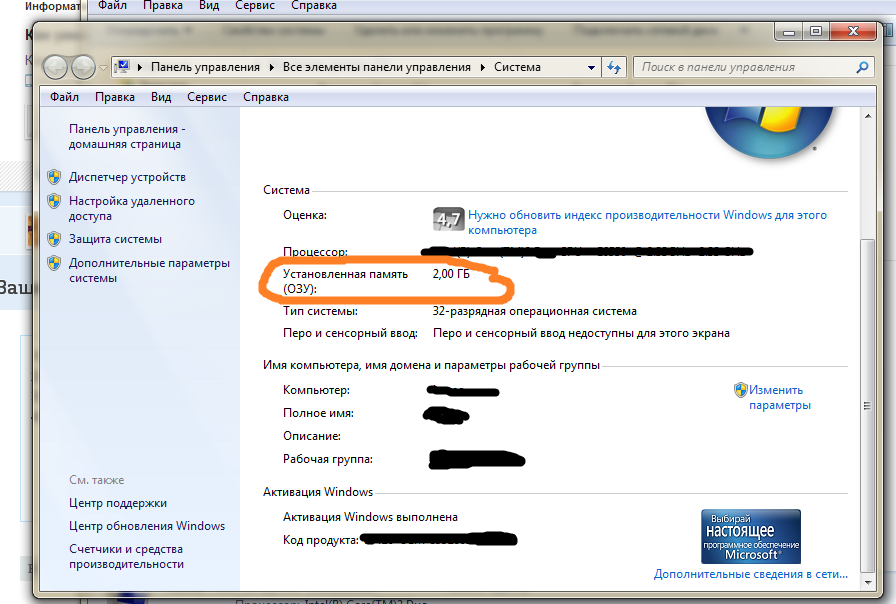Click the genuine Microsoft software badge
896x604 pixels.
pyautogui.click(x=751, y=537)
